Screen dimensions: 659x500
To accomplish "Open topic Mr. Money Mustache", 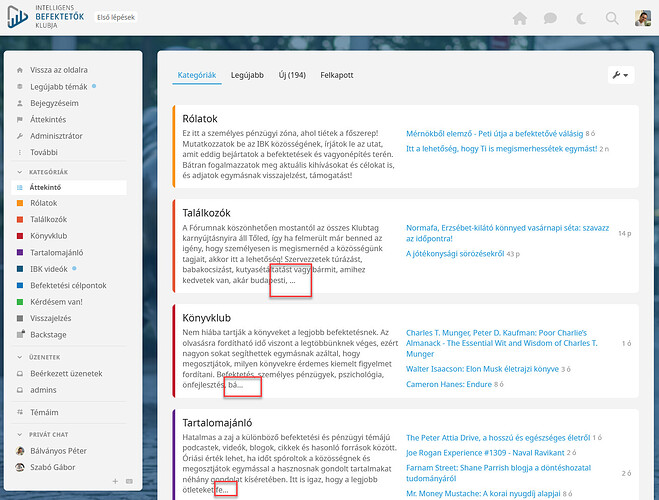I will (x=483, y=494).
